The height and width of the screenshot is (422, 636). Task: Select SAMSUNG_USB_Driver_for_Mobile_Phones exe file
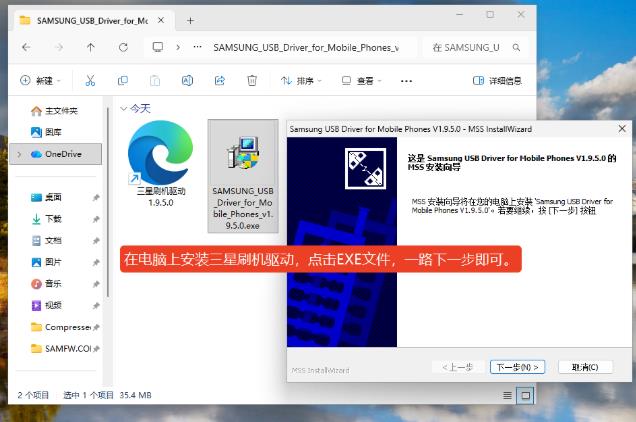[243, 176]
